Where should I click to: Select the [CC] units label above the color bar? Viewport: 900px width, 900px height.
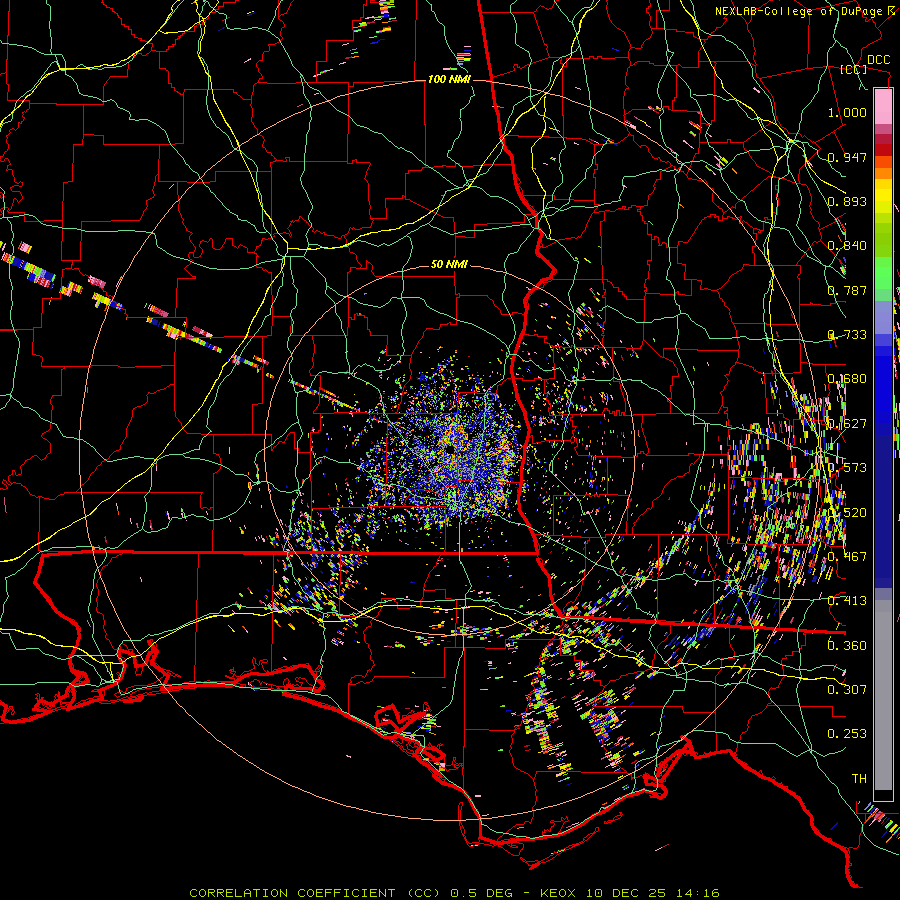pos(854,69)
